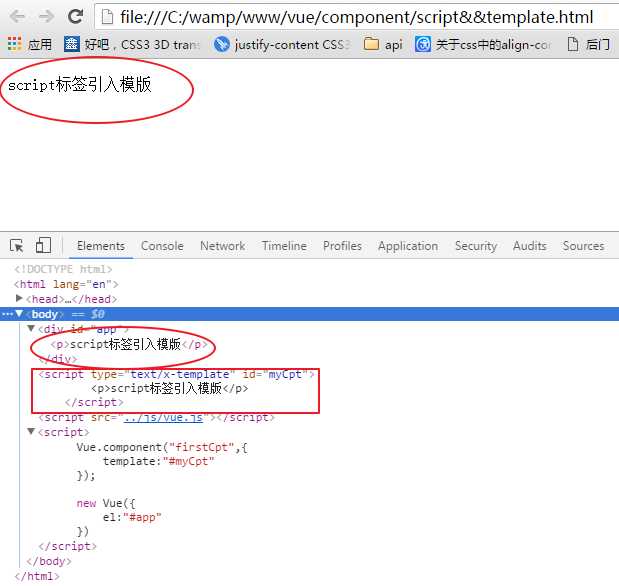Click the rendered page text script标签引入模版
Viewport: 619px width, 586px height.
tap(80, 85)
